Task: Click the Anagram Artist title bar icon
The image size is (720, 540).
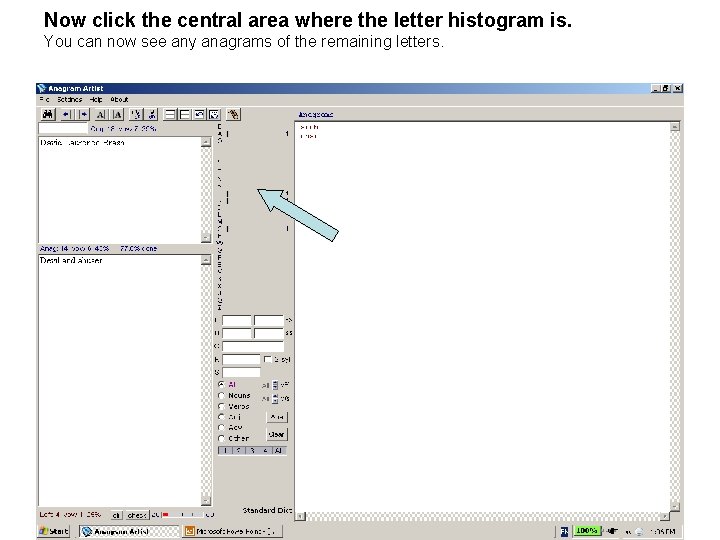Action: 42,88
